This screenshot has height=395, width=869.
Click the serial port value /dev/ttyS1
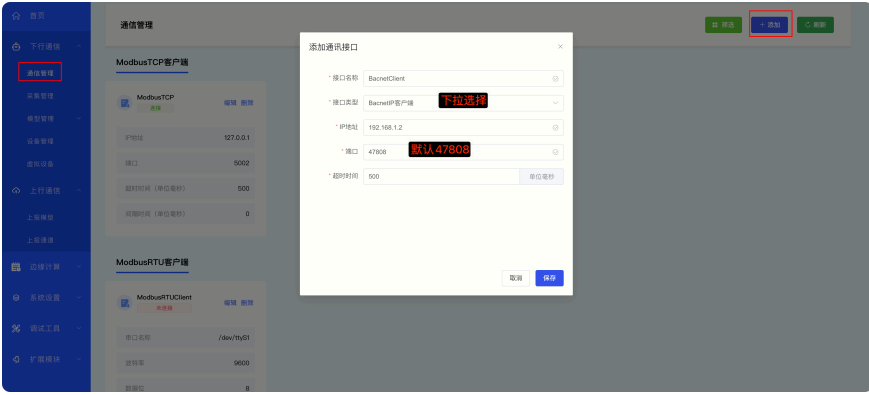(x=234, y=337)
